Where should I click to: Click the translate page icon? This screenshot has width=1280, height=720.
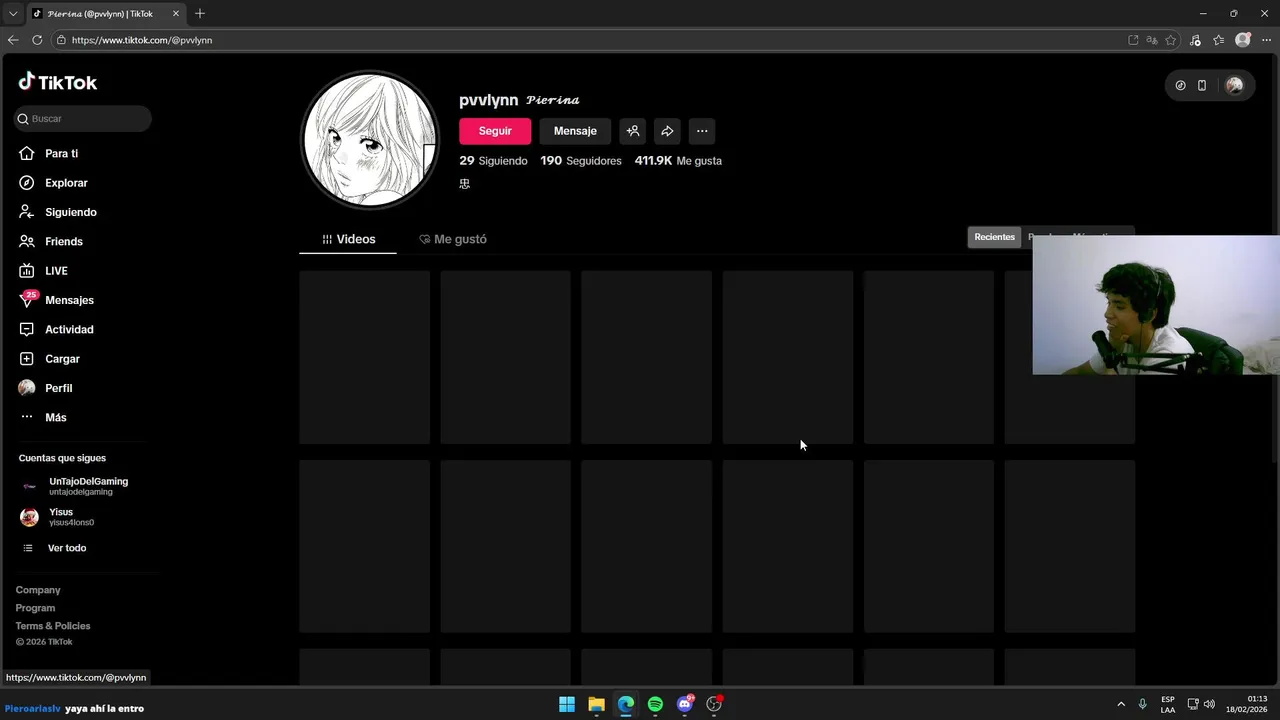click(x=1152, y=40)
